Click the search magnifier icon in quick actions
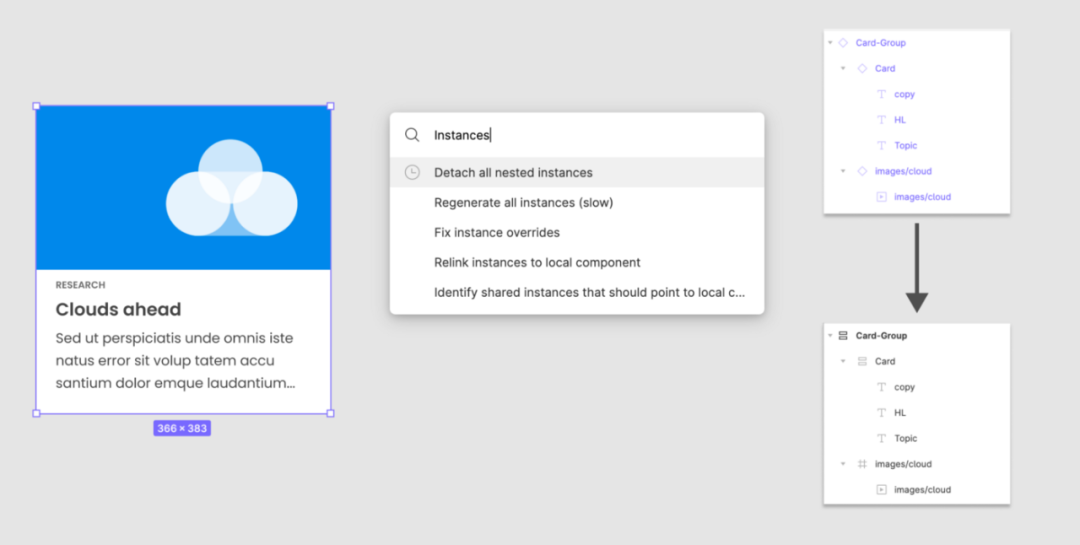This screenshot has width=1080, height=545. click(x=412, y=135)
